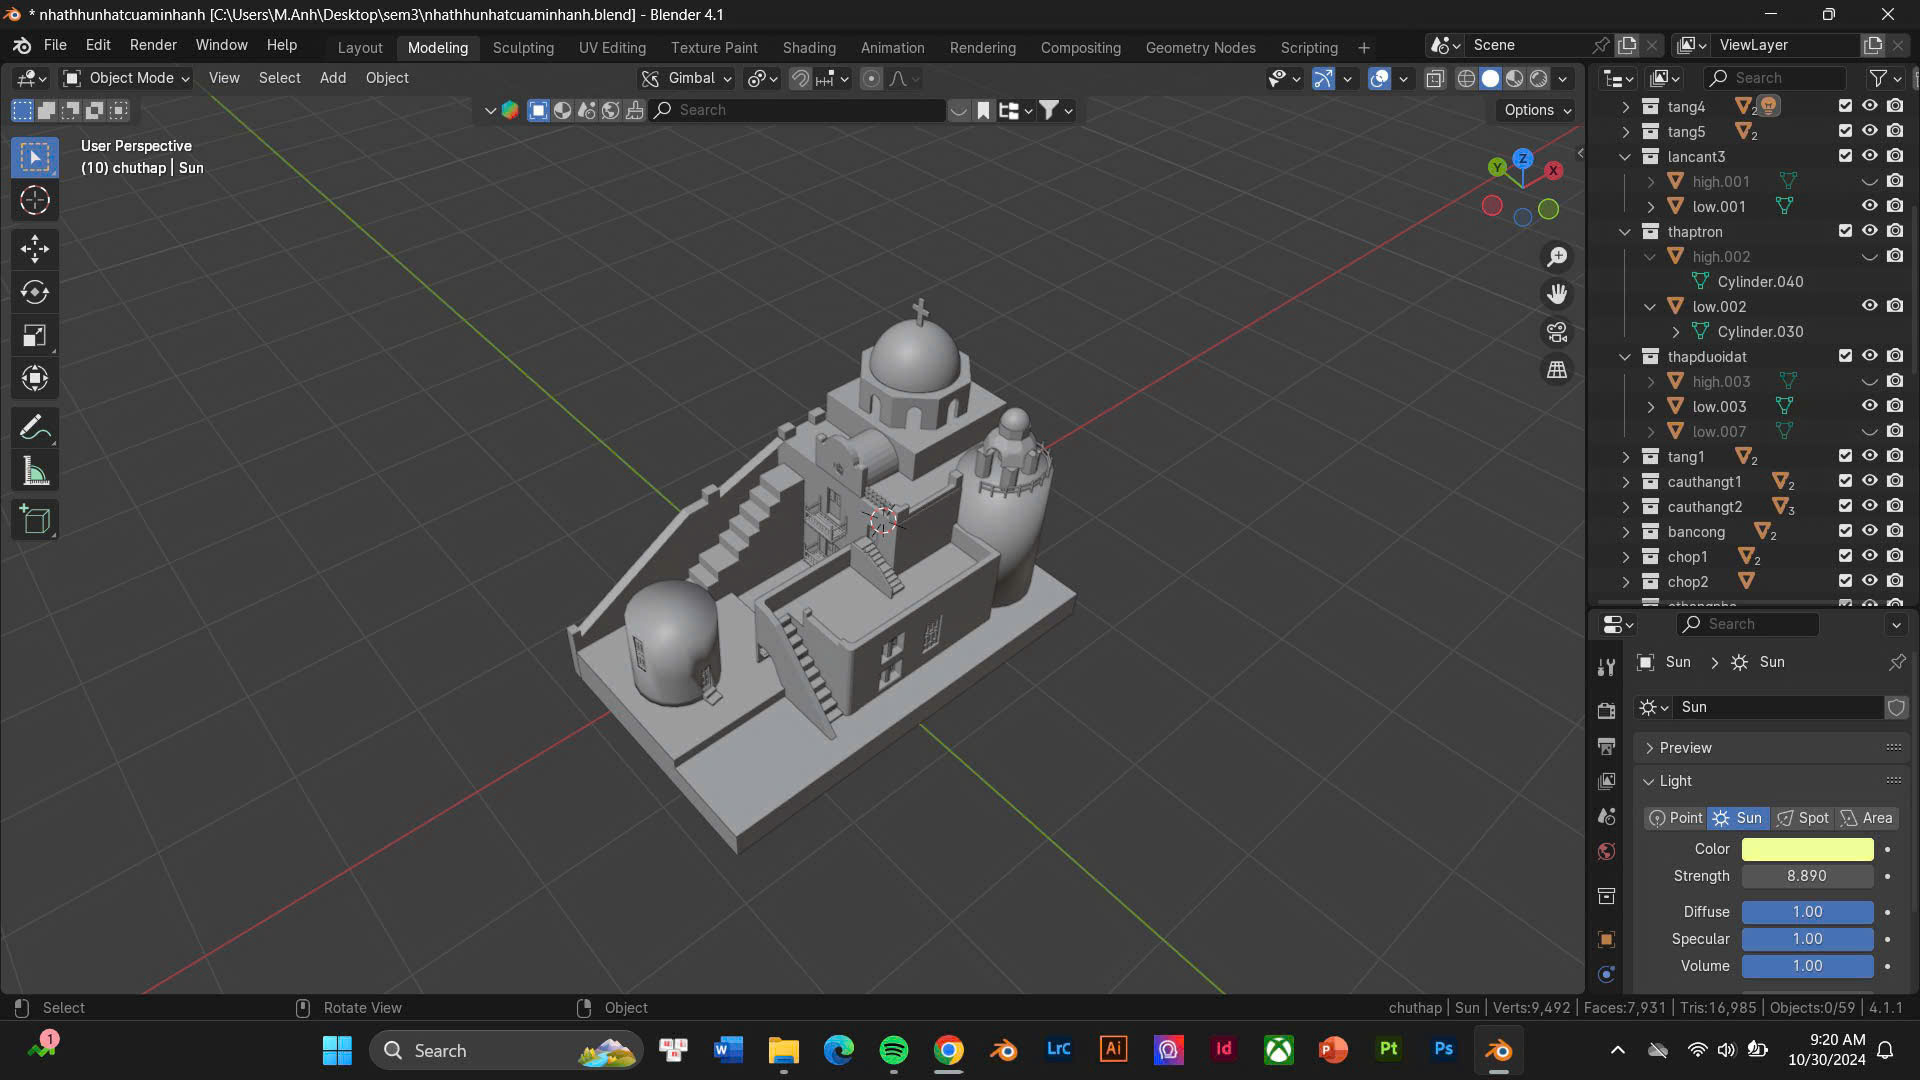Collapse the thapduoidat collection
The height and width of the screenshot is (1080, 1920).
point(1625,356)
